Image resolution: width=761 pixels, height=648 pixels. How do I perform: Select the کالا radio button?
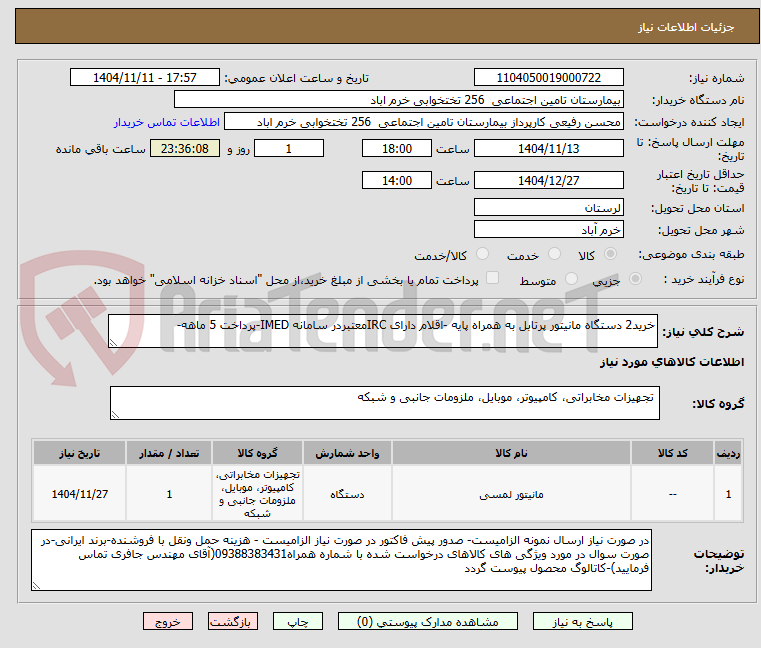pos(611,253)
